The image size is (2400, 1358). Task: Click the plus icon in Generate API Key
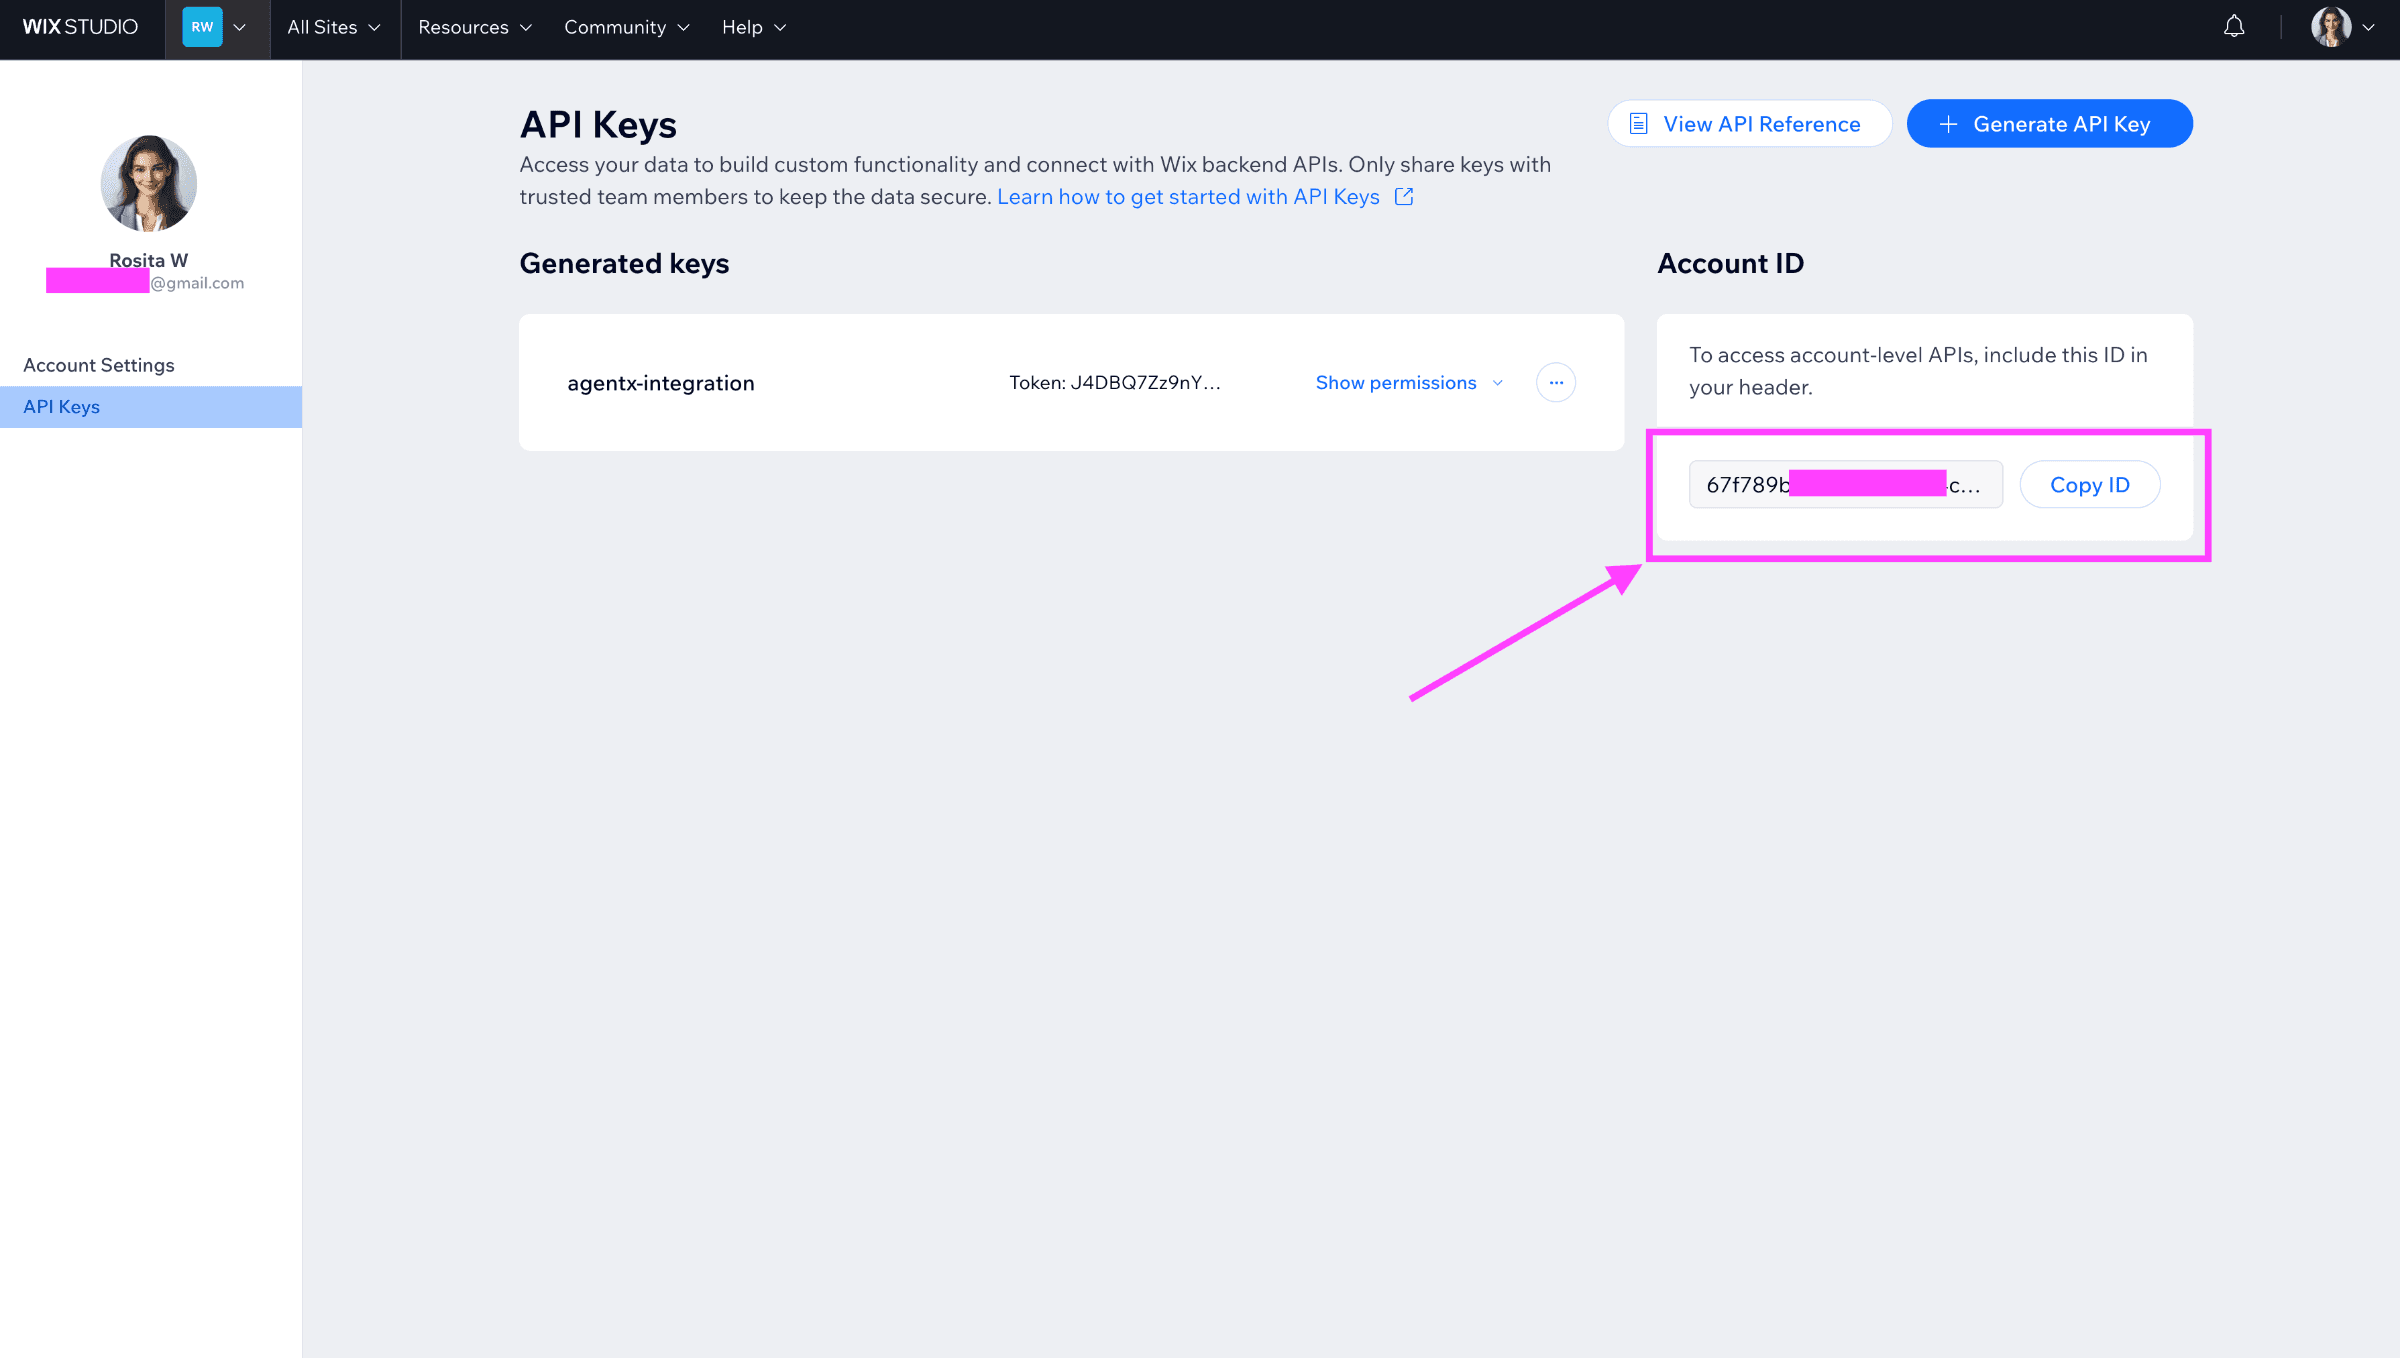pyautogui.click(x=1948, y=124)
